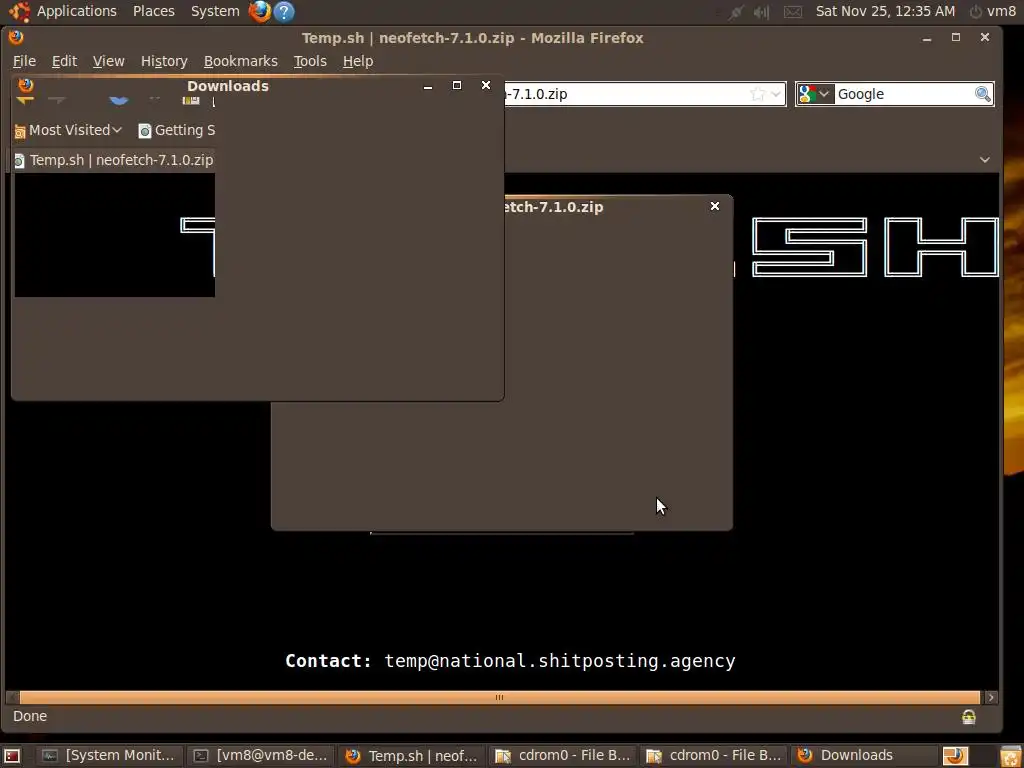Open Firefox's Help menu

coord(358,61)
